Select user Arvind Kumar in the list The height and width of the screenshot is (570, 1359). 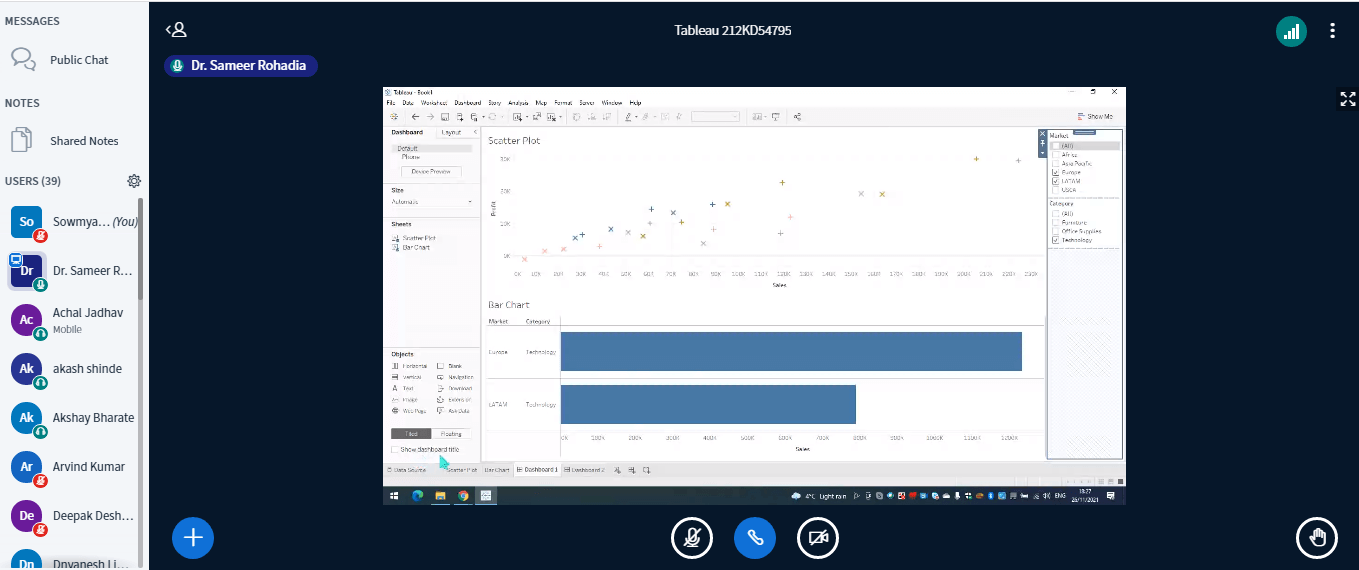pos(74,467)
